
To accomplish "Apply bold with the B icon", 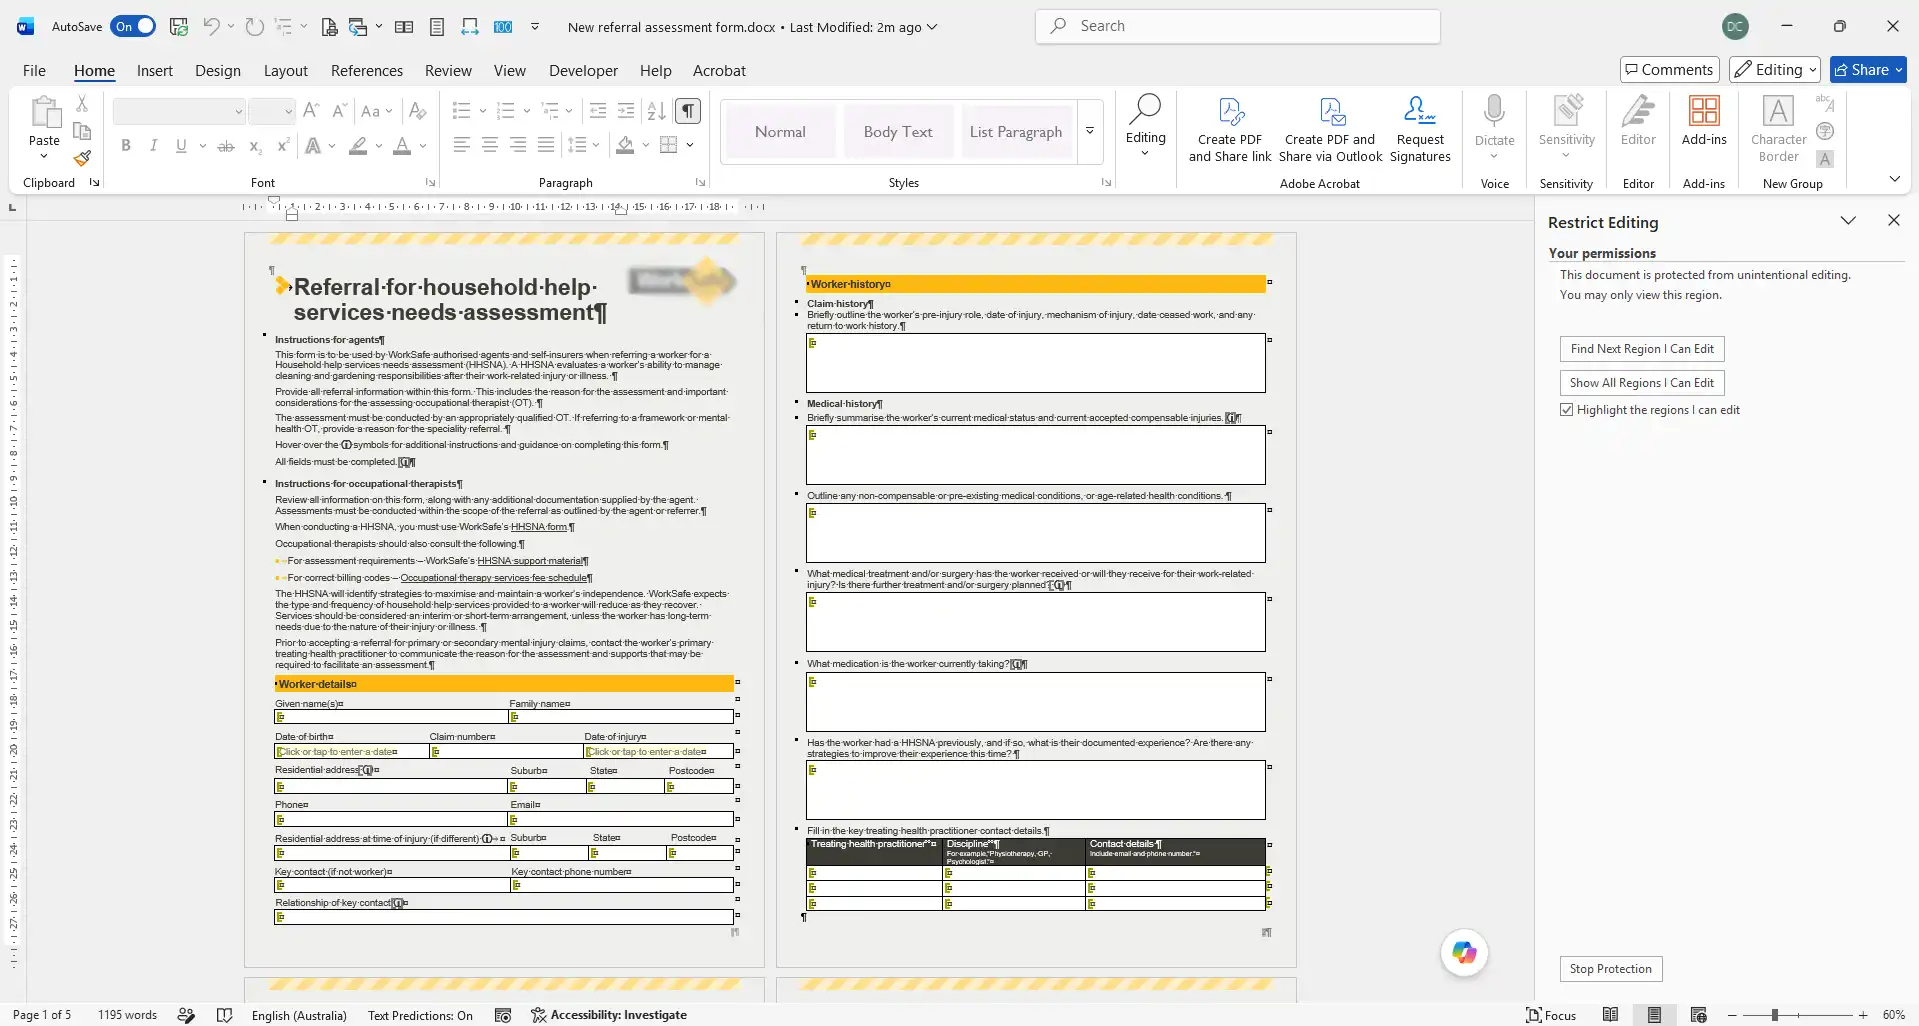I will click(126, 146).
